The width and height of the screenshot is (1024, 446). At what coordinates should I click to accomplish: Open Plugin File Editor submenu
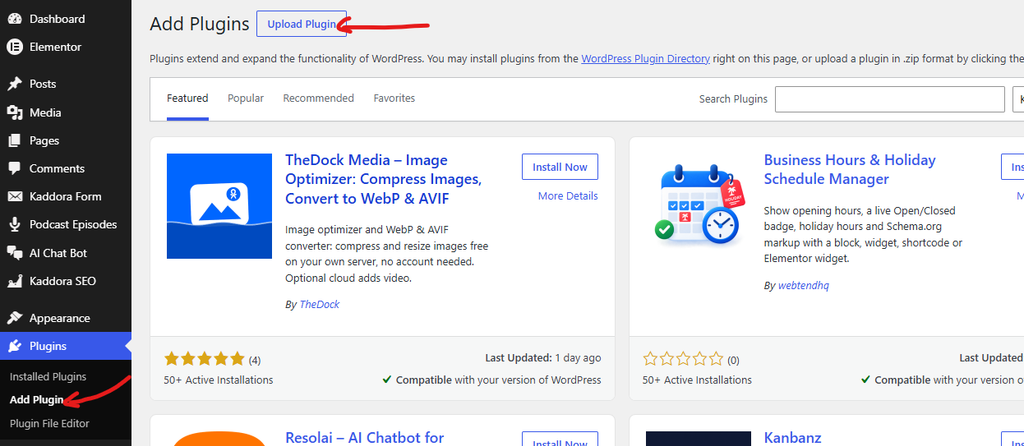tap(50, 423)
